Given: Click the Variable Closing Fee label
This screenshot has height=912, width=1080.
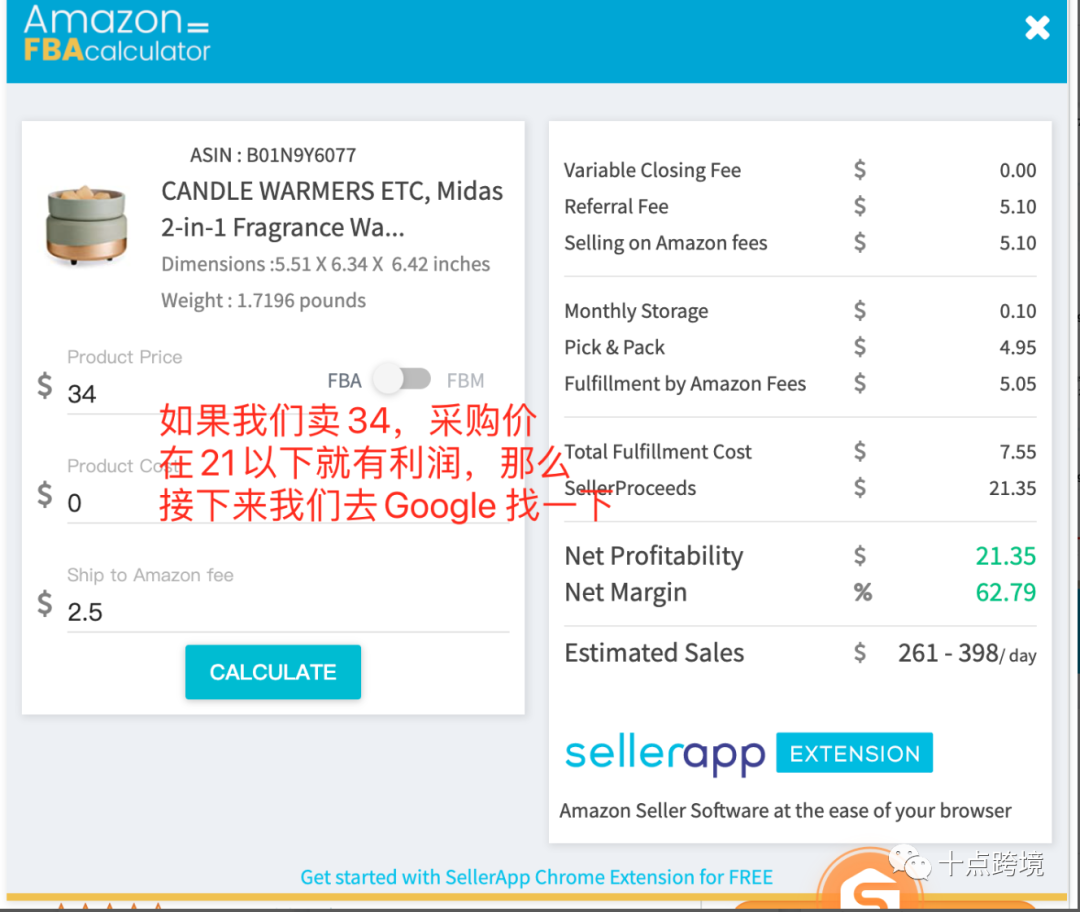Looking at the screenshot, I should pyautogui.click(x=652, y=170).
